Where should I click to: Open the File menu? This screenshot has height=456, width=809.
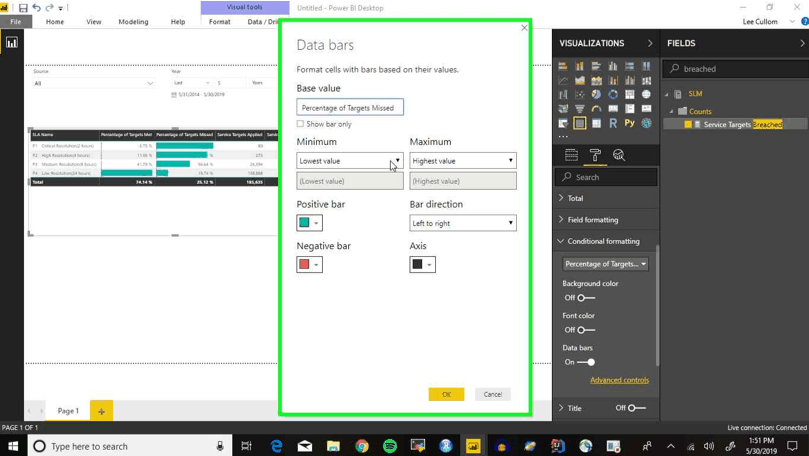[16, 22]
